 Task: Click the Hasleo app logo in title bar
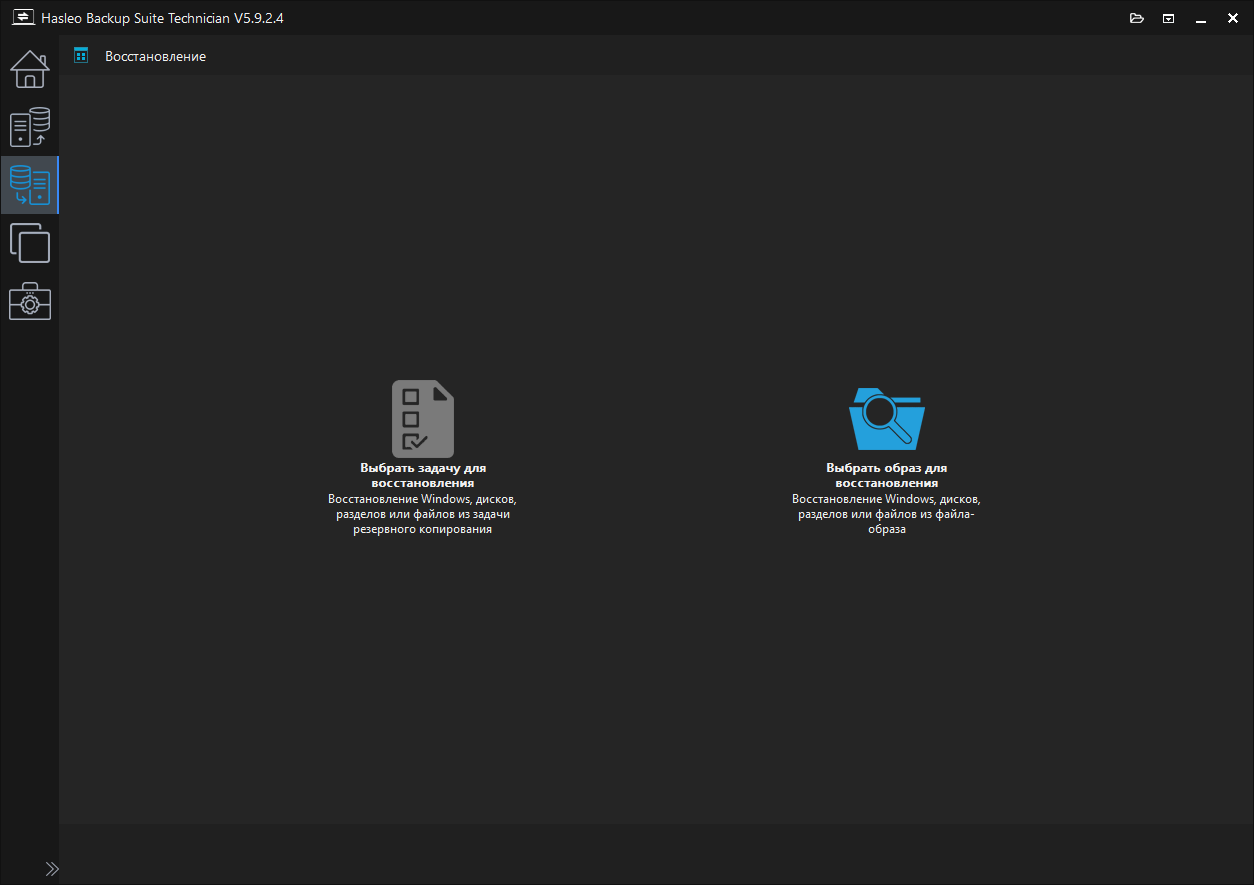22,18
